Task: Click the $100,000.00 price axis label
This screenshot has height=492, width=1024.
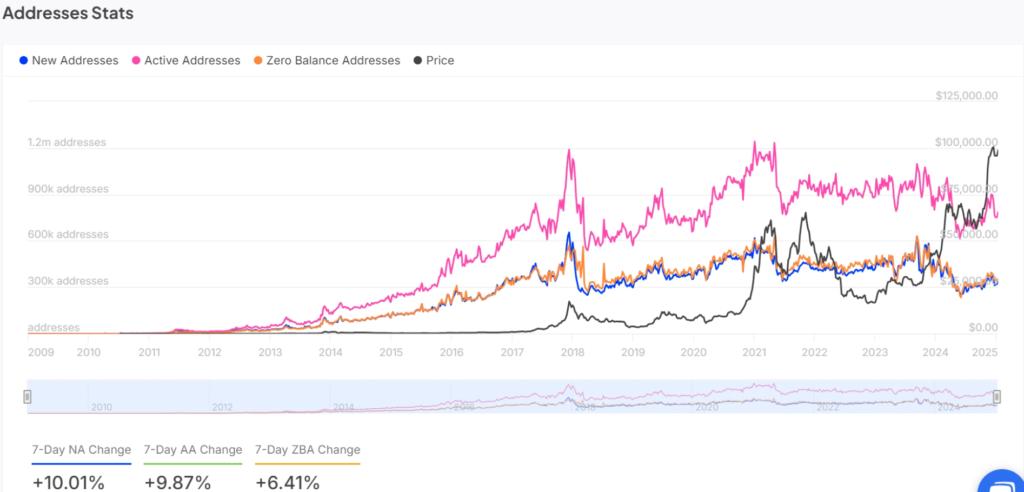Action: coord(966,142)
